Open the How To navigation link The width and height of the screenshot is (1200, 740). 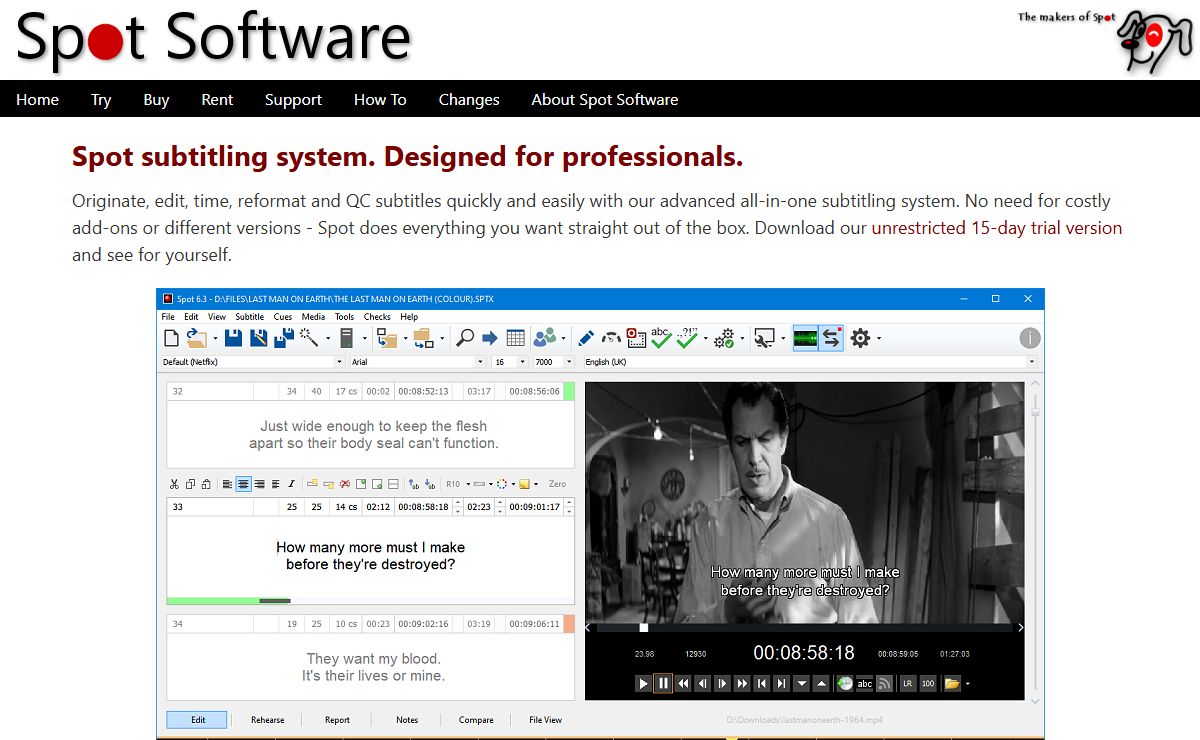tap(380, 99)
